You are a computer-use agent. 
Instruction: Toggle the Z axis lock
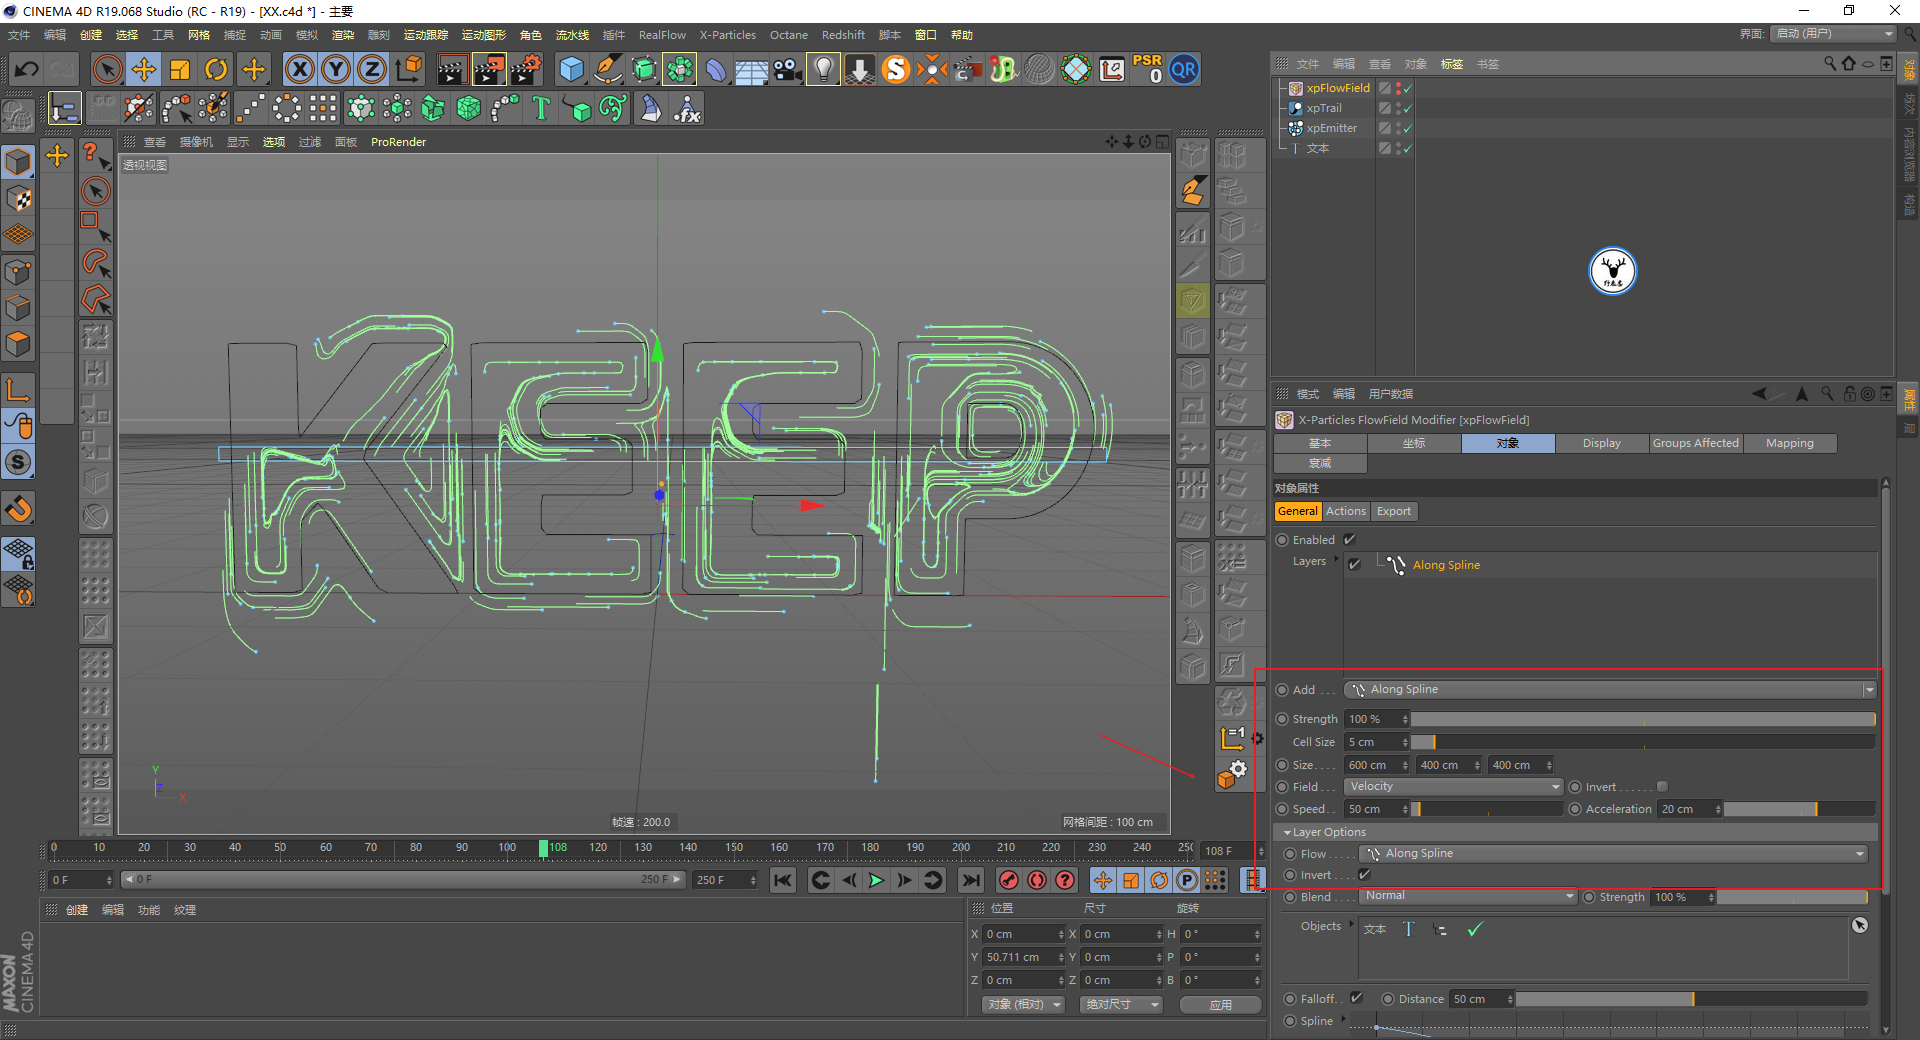pos(372,69)
